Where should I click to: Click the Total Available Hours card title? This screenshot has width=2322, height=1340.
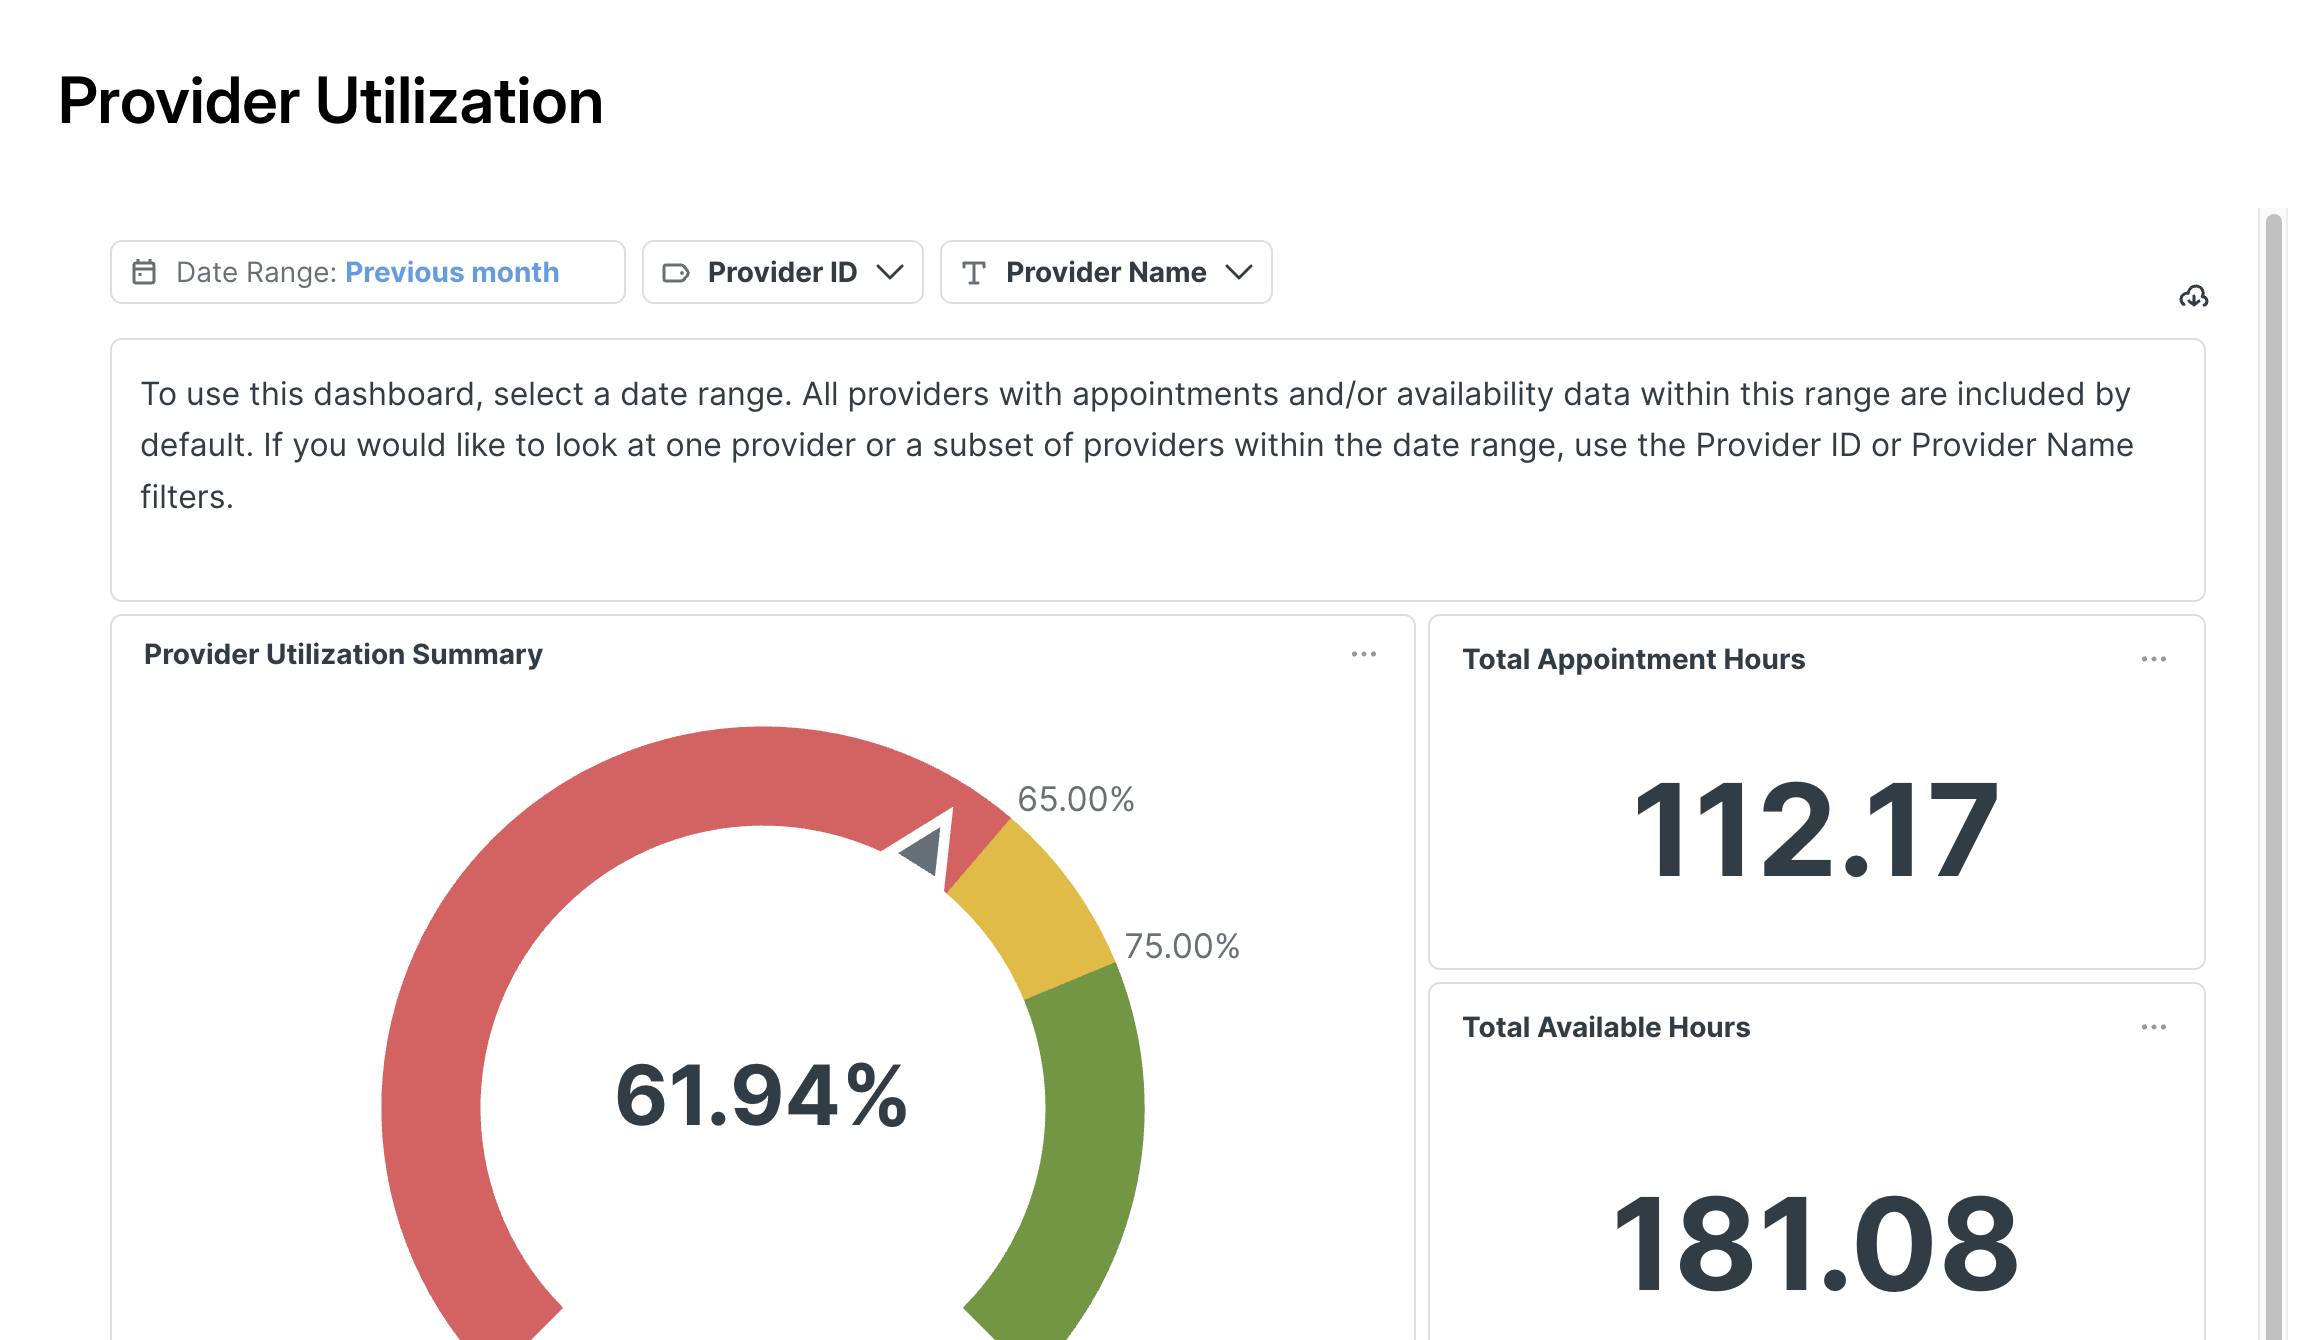(x=1606, y=1027)
